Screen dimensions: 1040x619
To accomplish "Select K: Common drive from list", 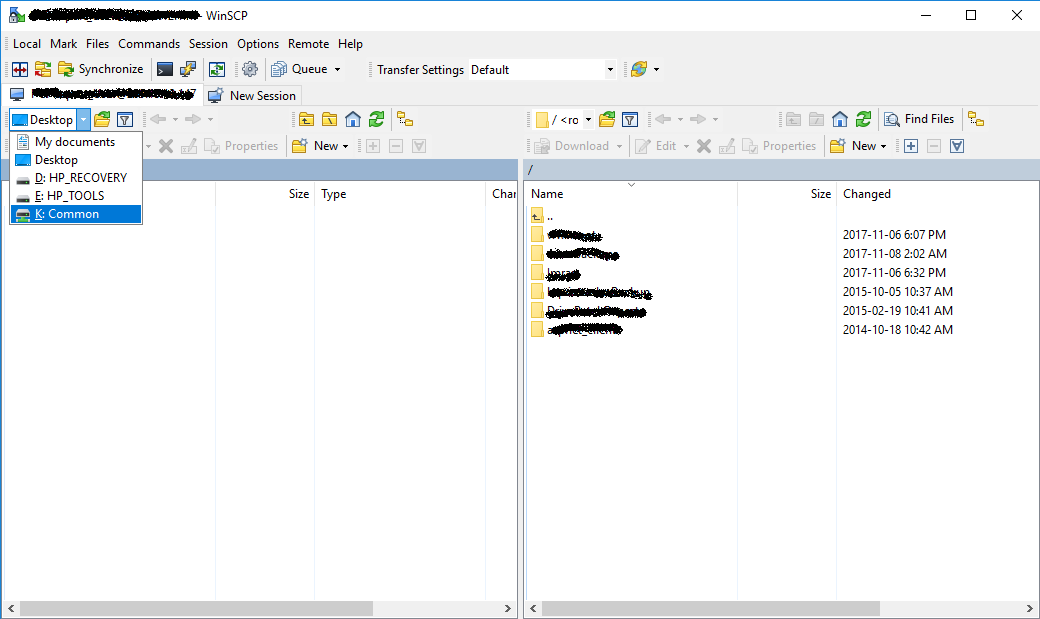I will tap(67, 214).
